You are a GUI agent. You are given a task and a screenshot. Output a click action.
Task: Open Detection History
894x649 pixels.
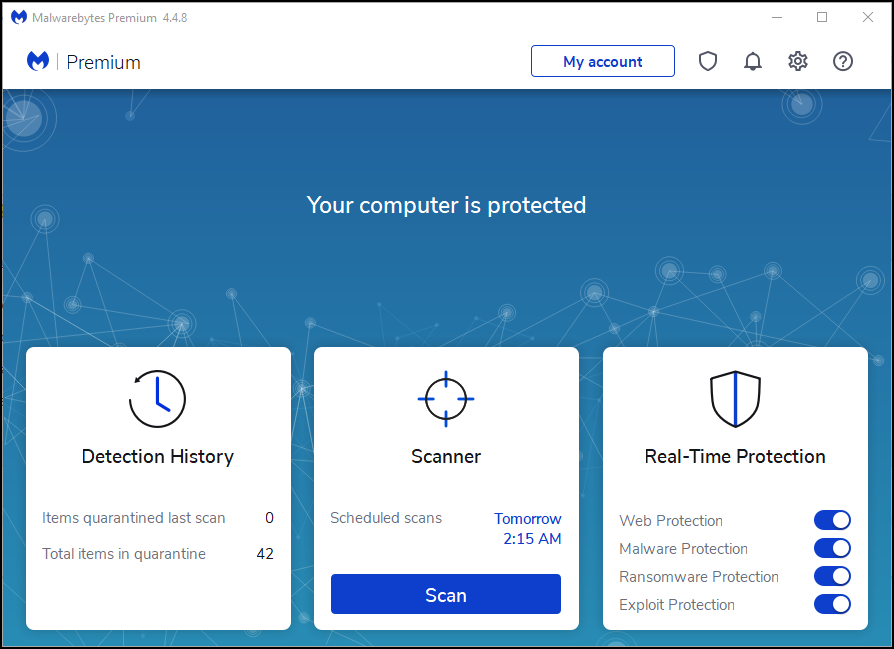157,456
